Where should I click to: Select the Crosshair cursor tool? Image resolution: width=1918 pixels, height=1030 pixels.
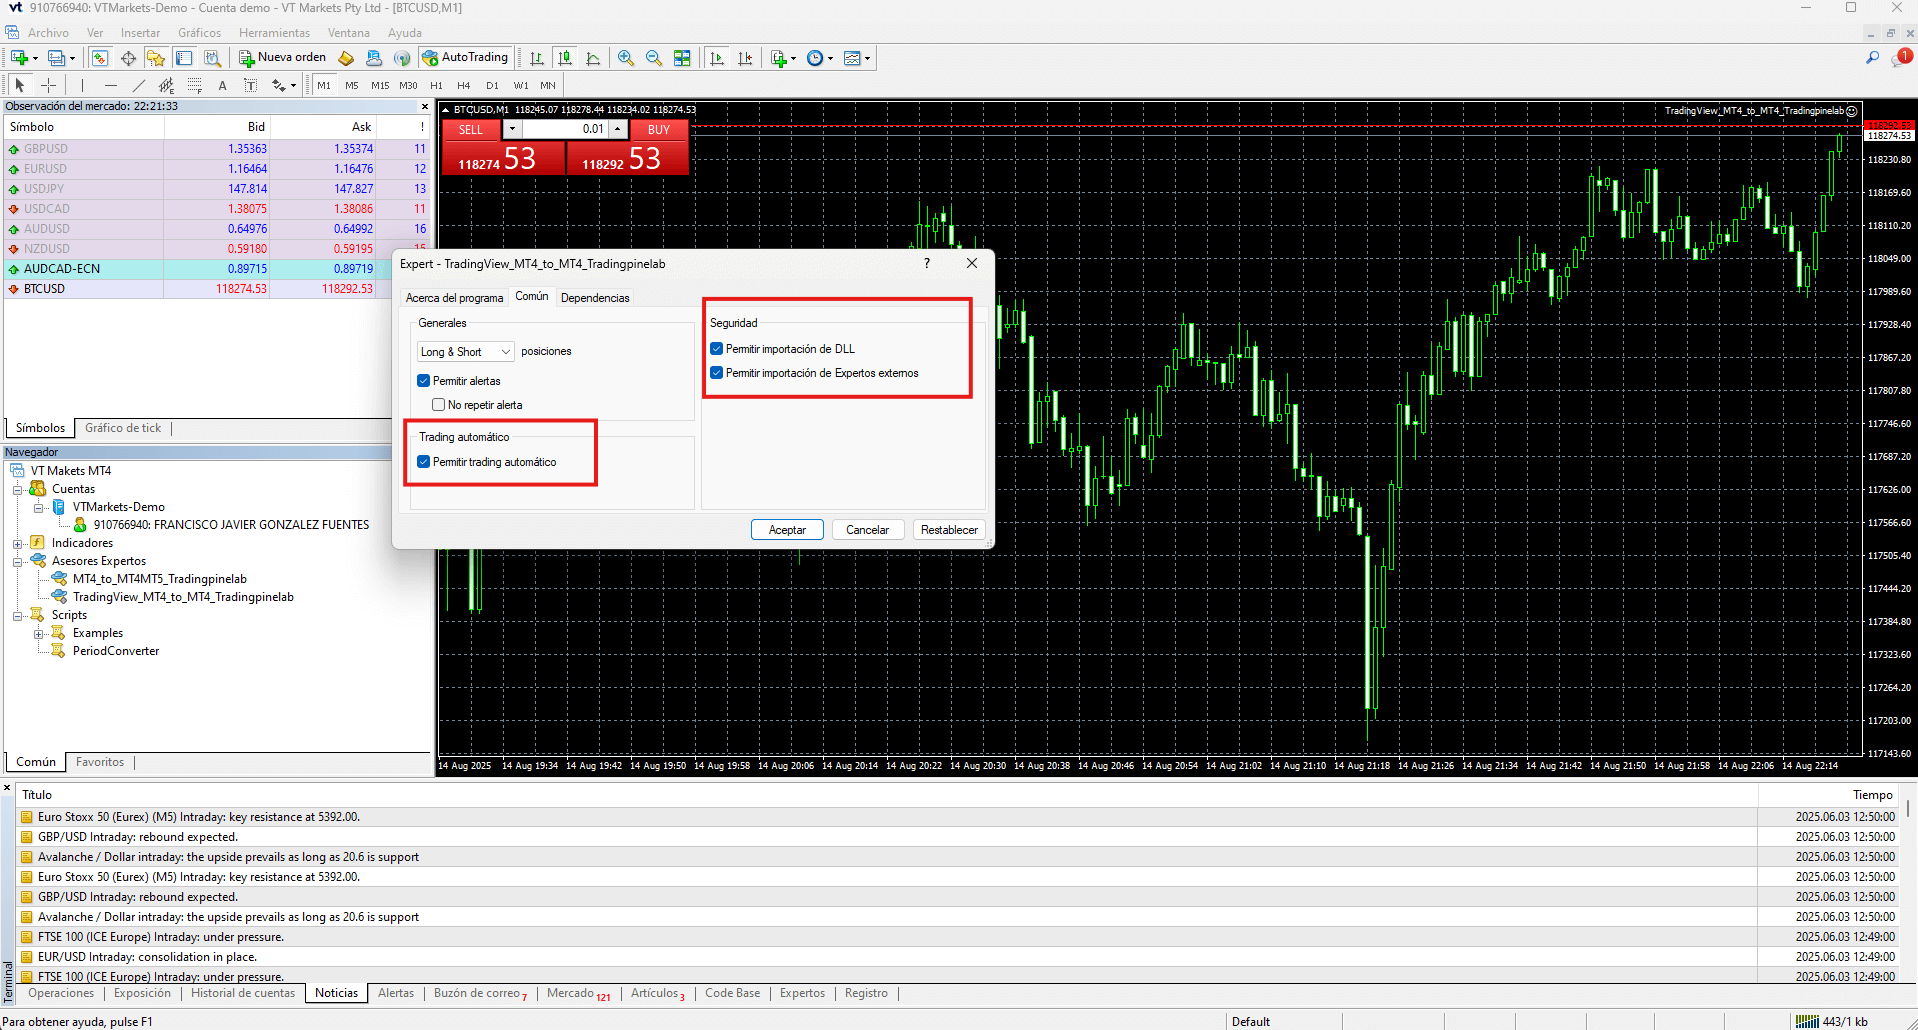tap(48, 85)
